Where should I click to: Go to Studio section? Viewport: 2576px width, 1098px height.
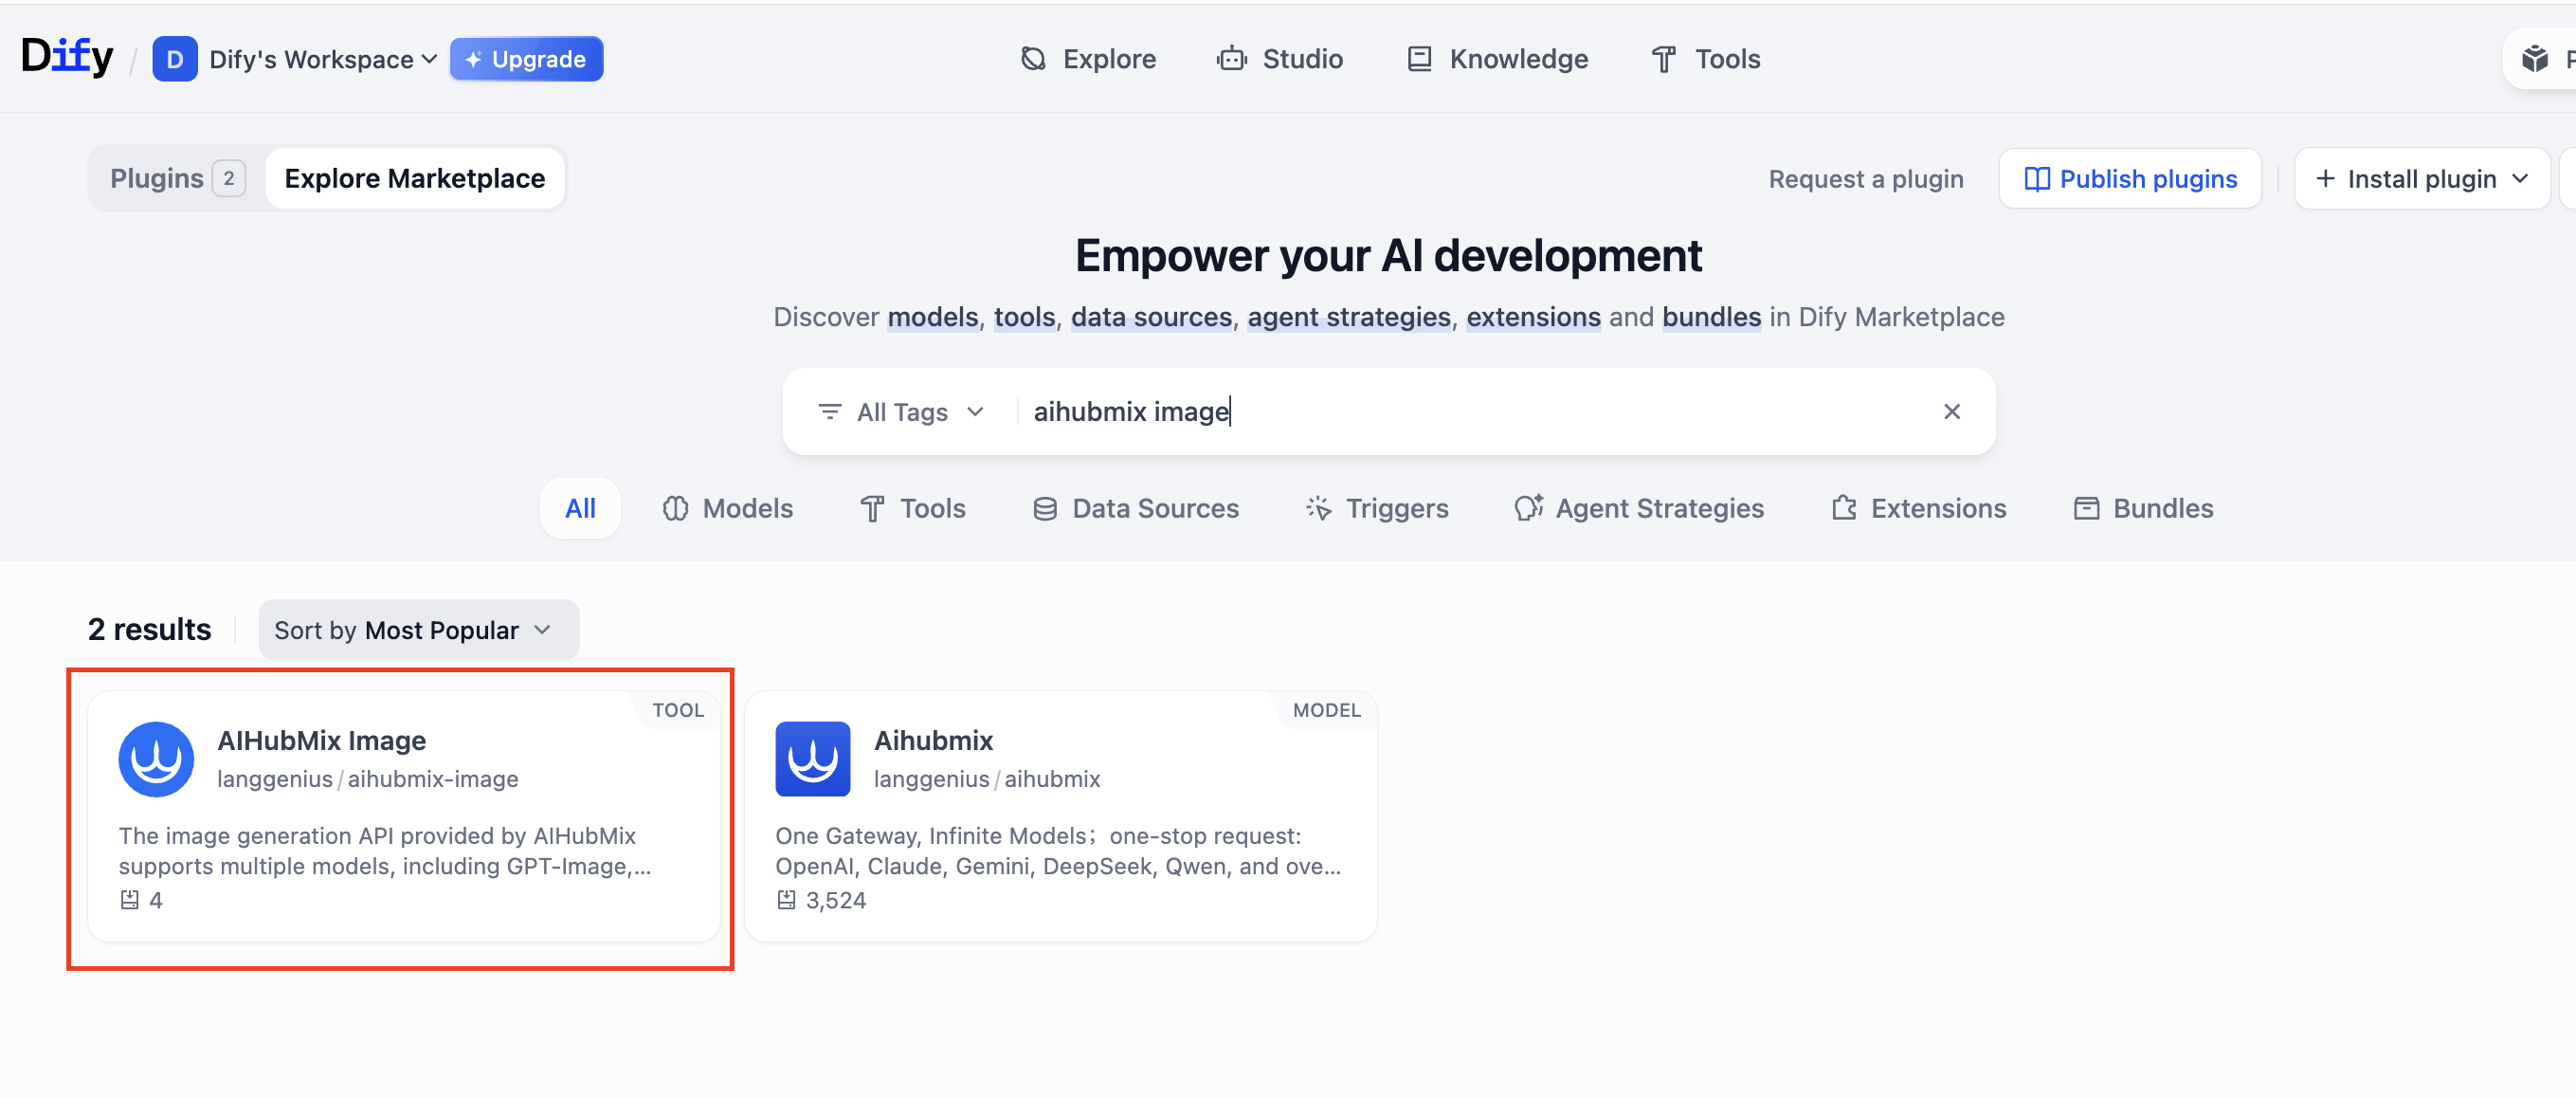click(1280, 59)
